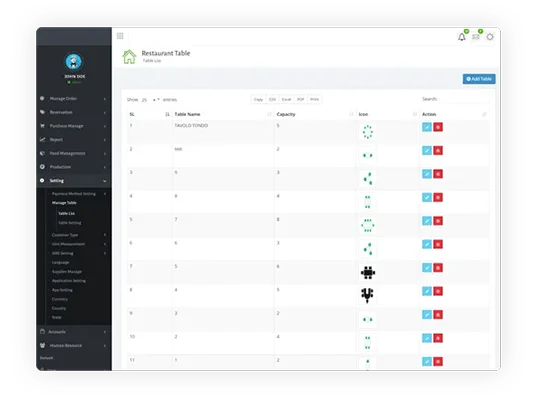Click John Doe profile avatar
The width and height of the screenshot is (555, 397).
pos(74,62)
